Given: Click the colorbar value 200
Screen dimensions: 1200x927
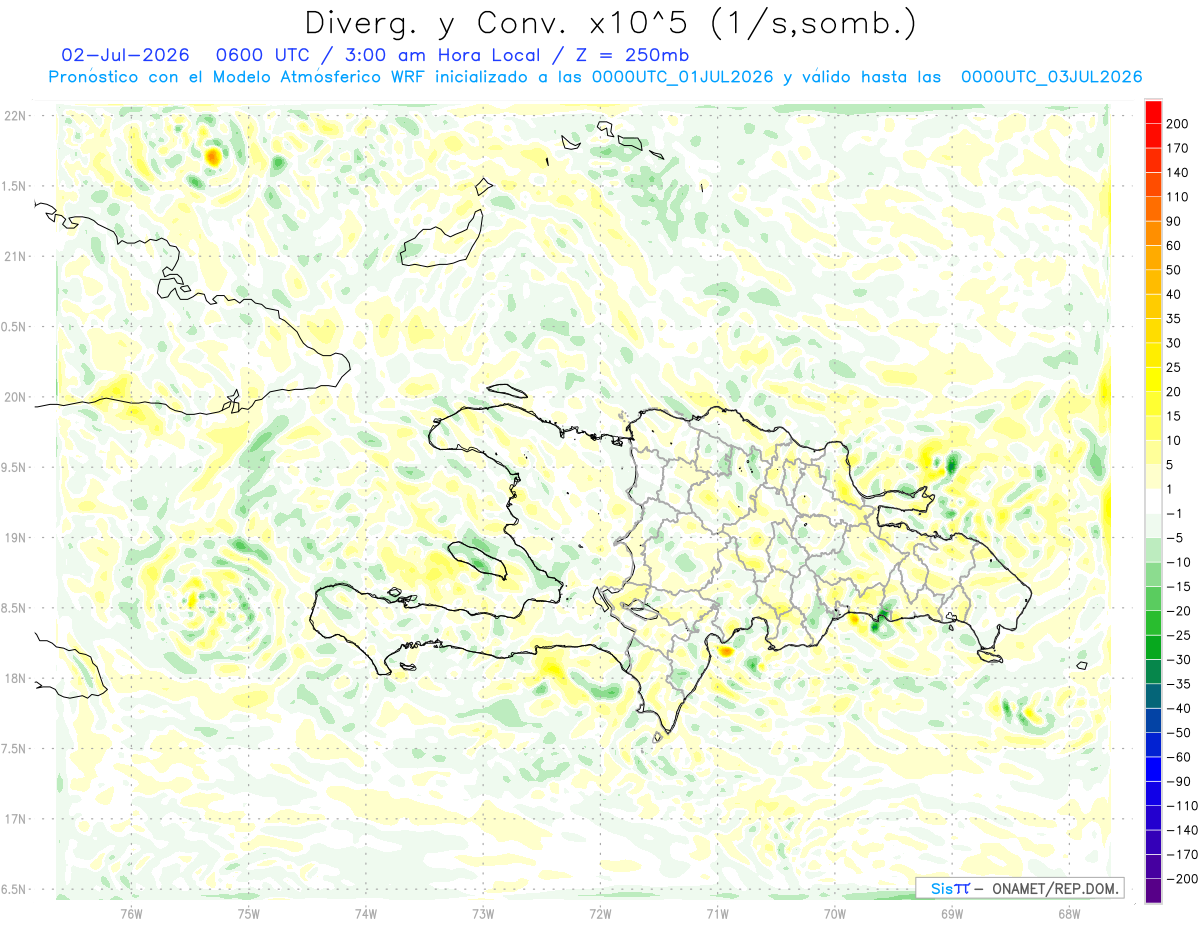Looking at the screenshot, I should pos(1179,123).
